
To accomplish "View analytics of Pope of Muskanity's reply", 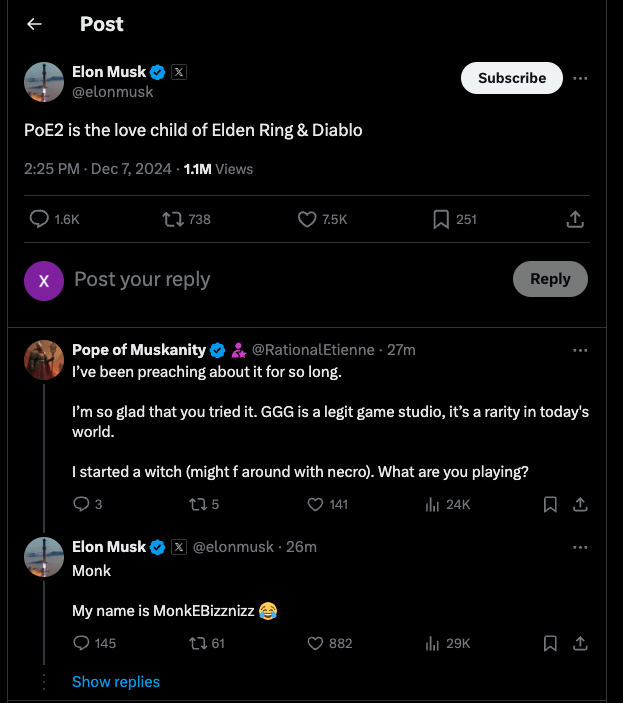I will point(433,504).
